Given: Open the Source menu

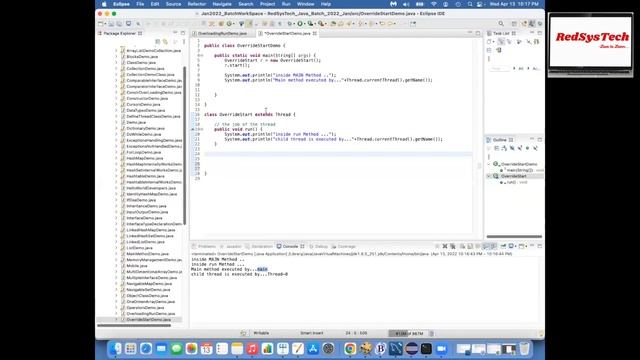Looking at the screenshot, I should tap(173, 4).
